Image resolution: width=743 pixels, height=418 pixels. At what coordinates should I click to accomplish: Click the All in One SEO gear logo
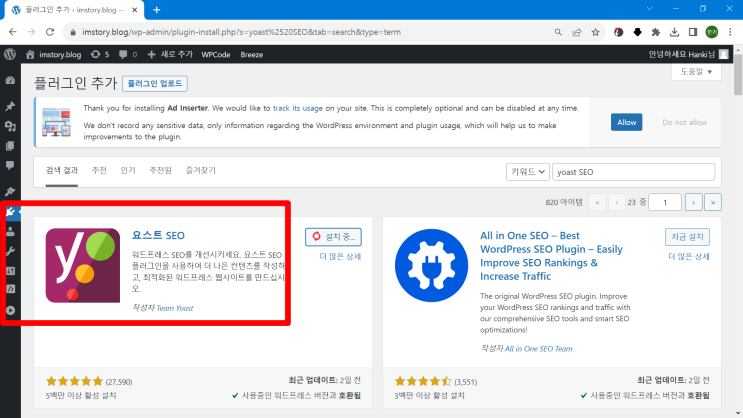tap(431, 265)
